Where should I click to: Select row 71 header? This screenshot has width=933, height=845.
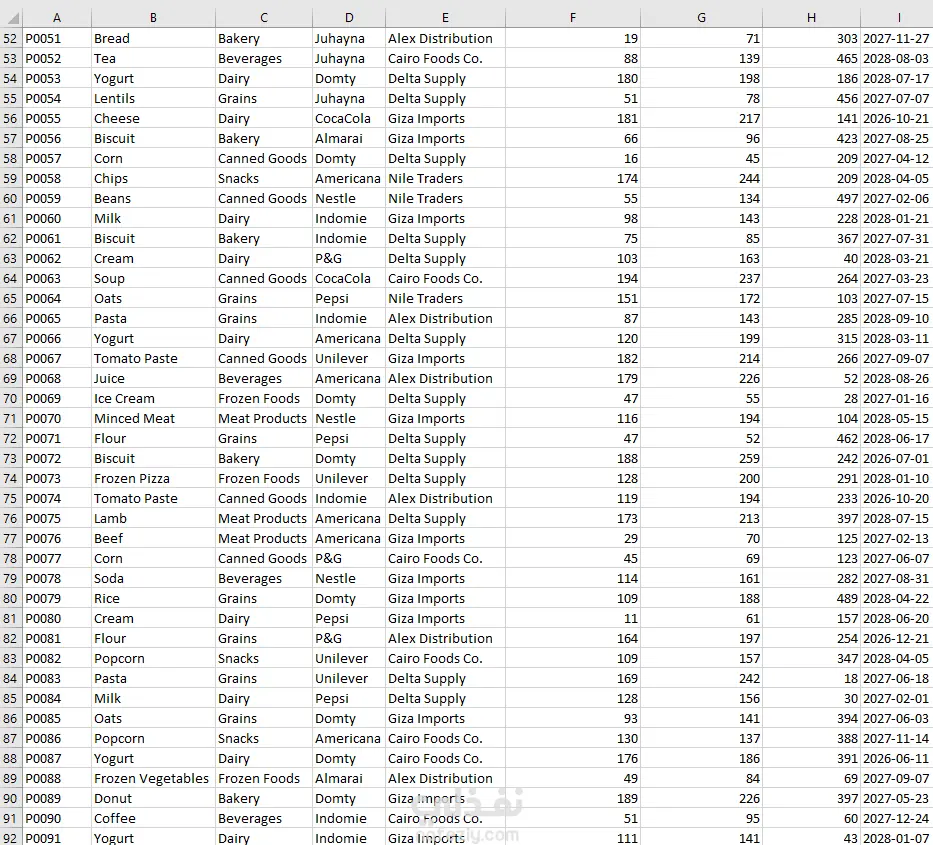click(x=11, y=419)
